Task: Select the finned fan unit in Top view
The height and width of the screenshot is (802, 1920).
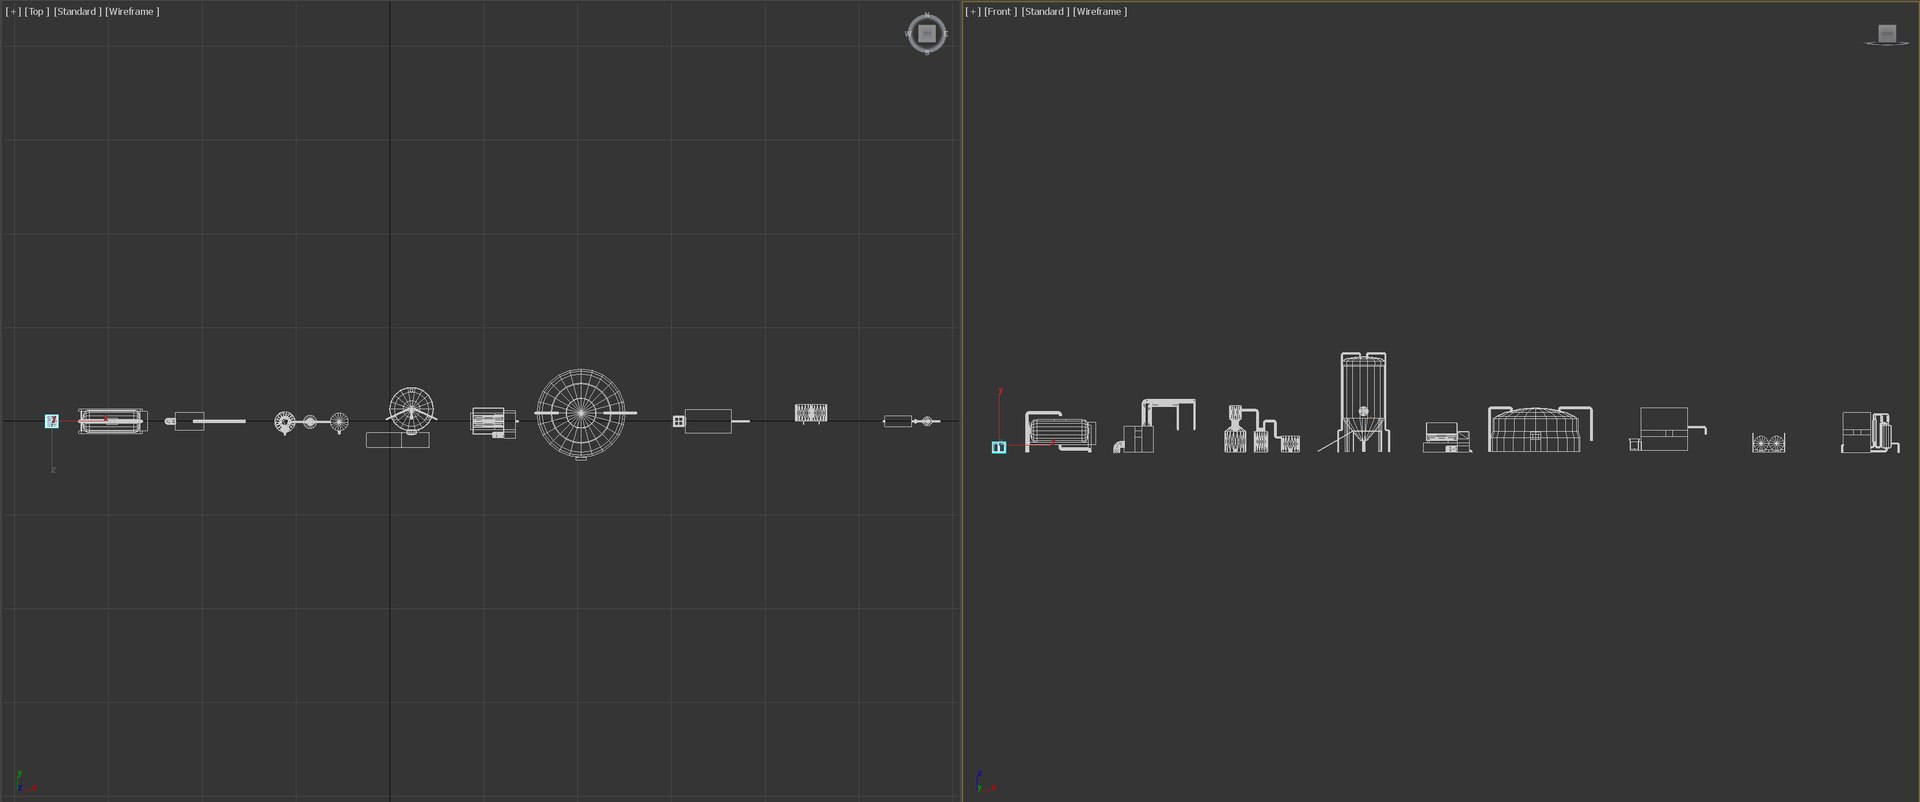Action: pos(811,412)
